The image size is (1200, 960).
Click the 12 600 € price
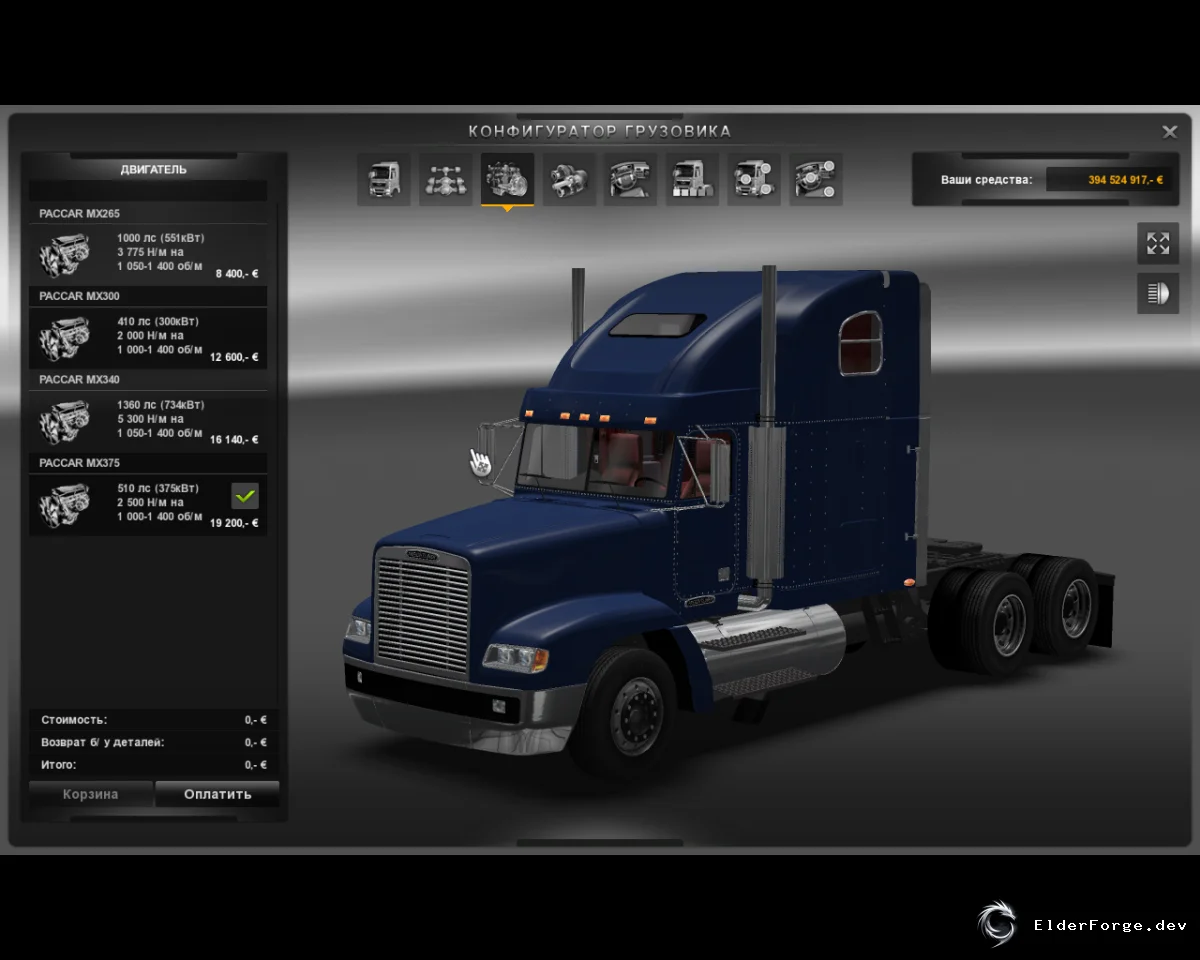(x=234, y=357)
